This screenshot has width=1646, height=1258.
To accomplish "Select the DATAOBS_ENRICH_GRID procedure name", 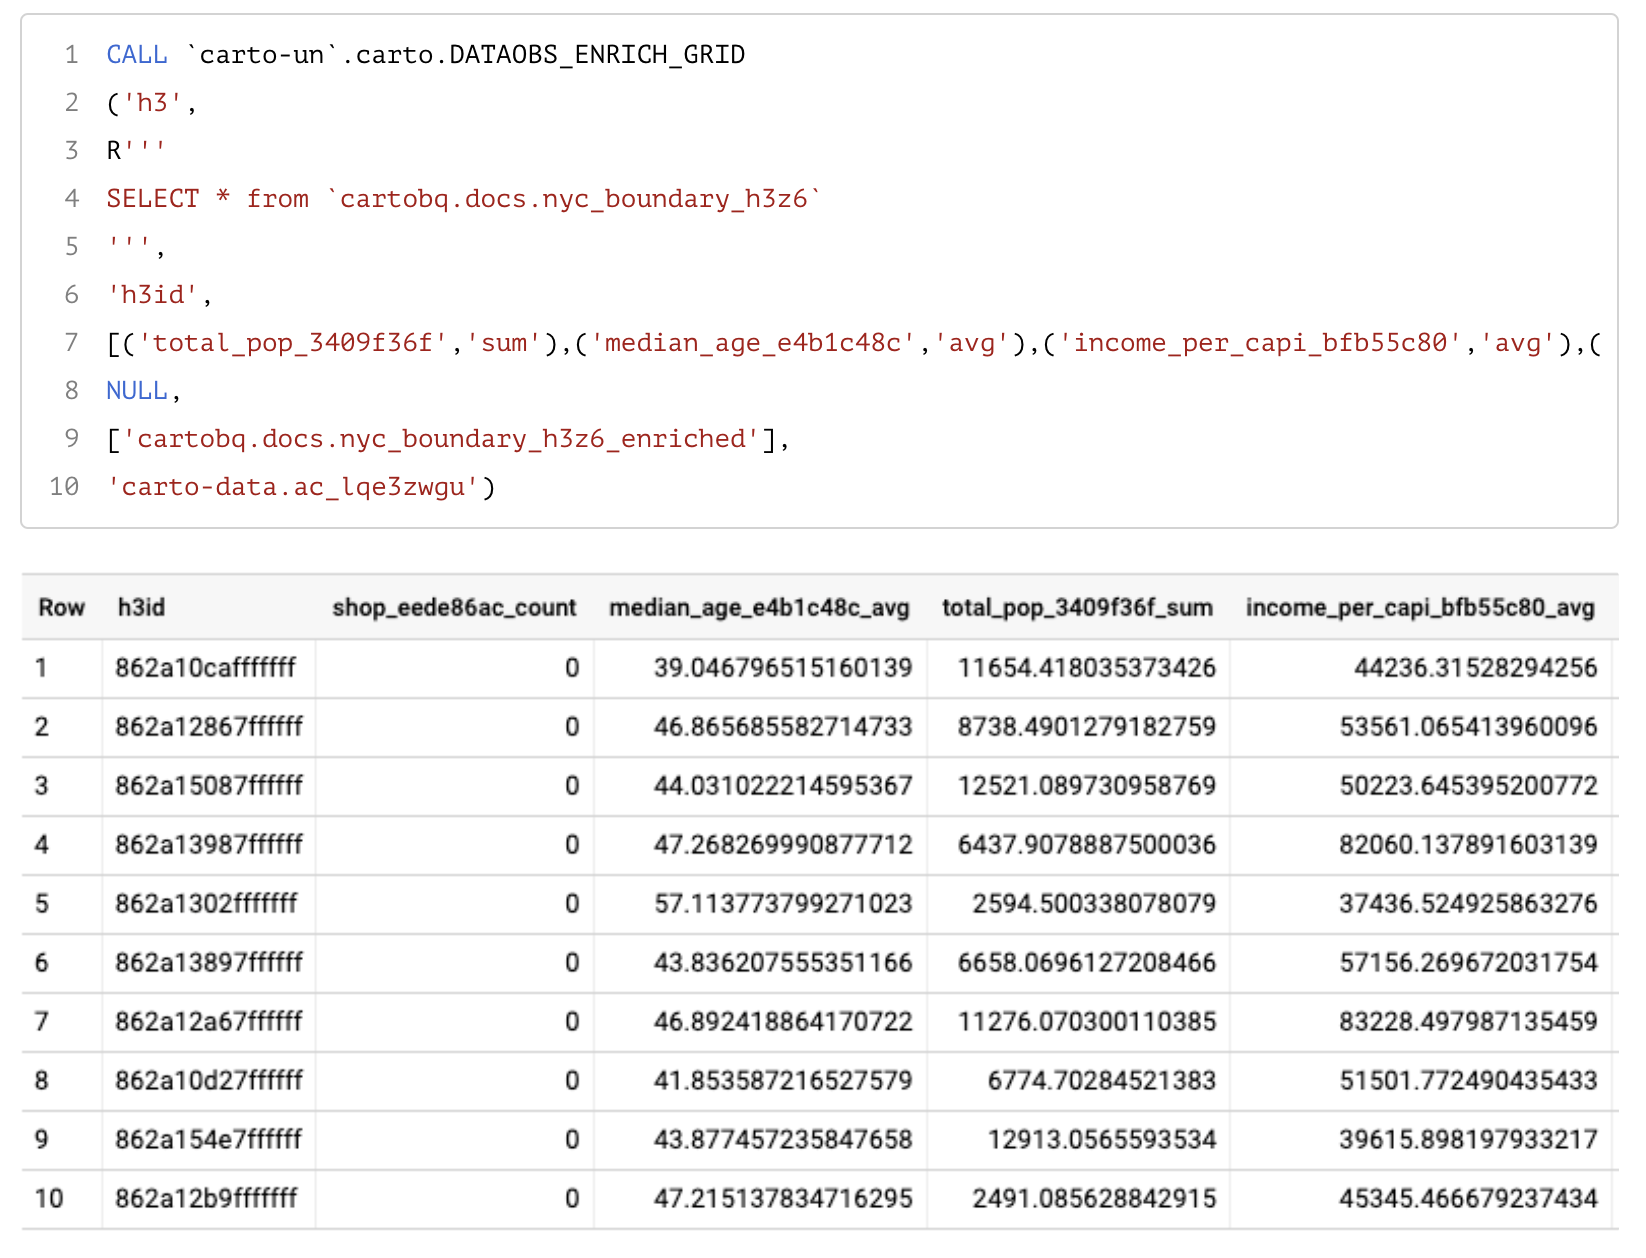I will coord(597,55).
